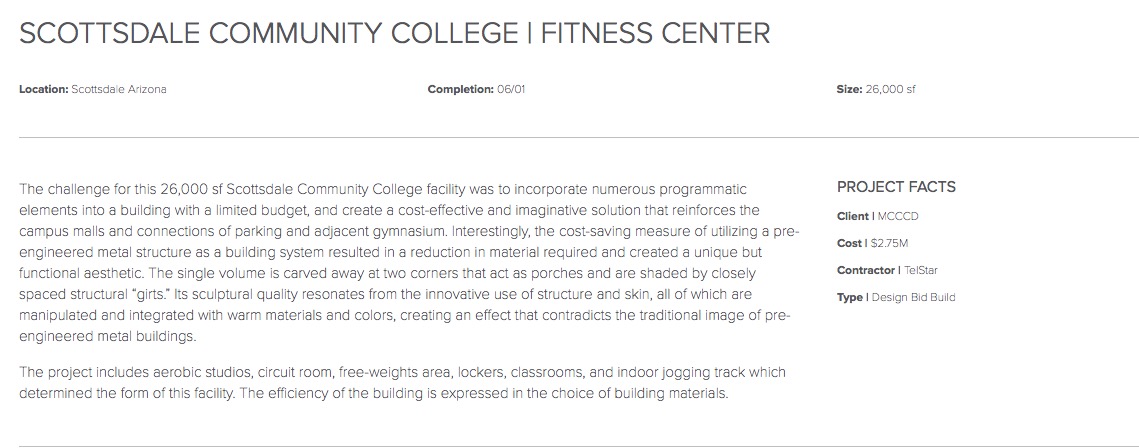This screenshot has height=448, width=1139.
Task: Select the Design Bid Build type value
Action: [913, 297]
